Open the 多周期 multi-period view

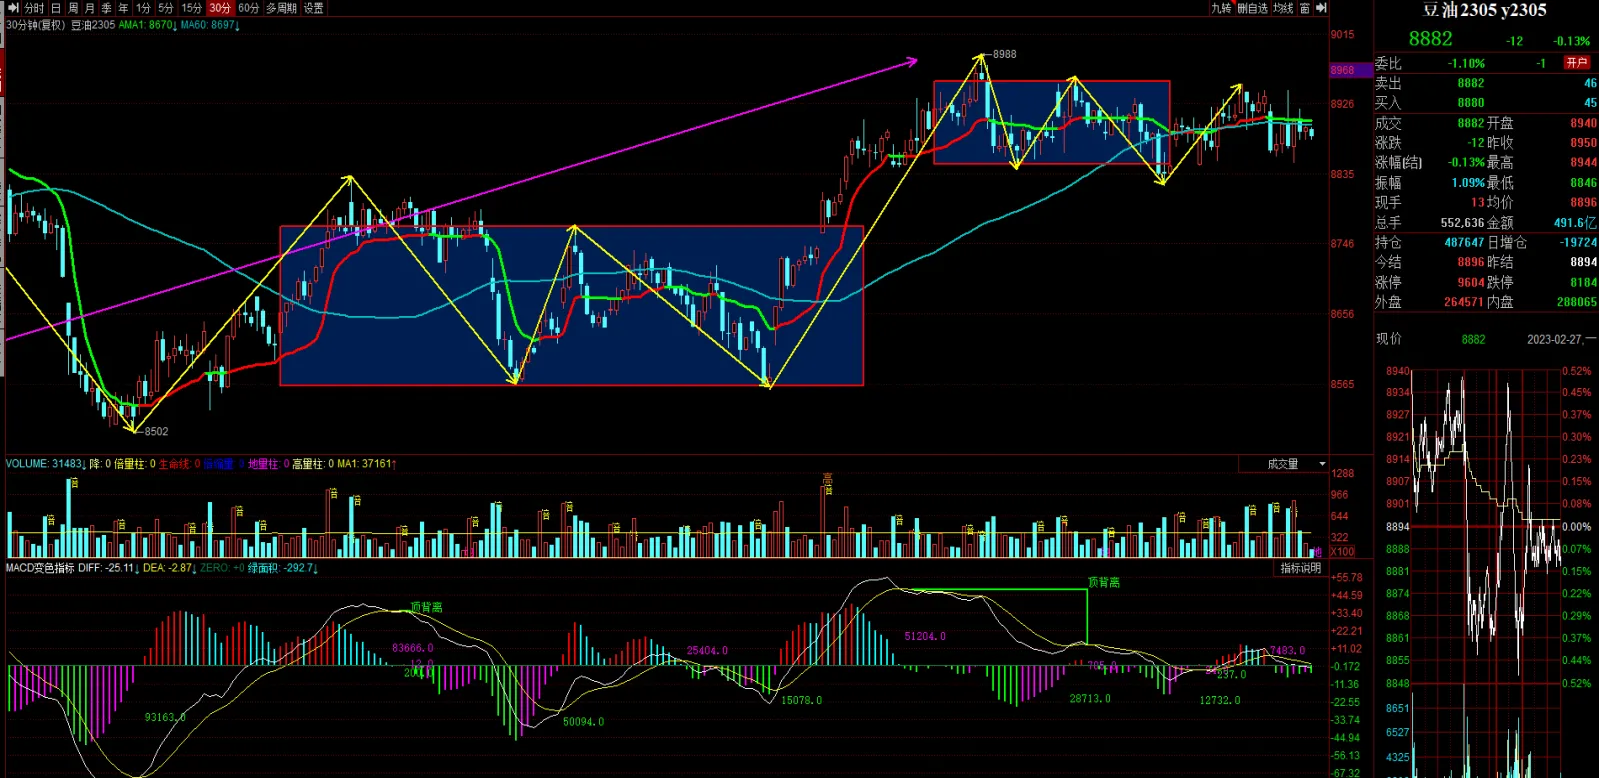coord(281,8)
